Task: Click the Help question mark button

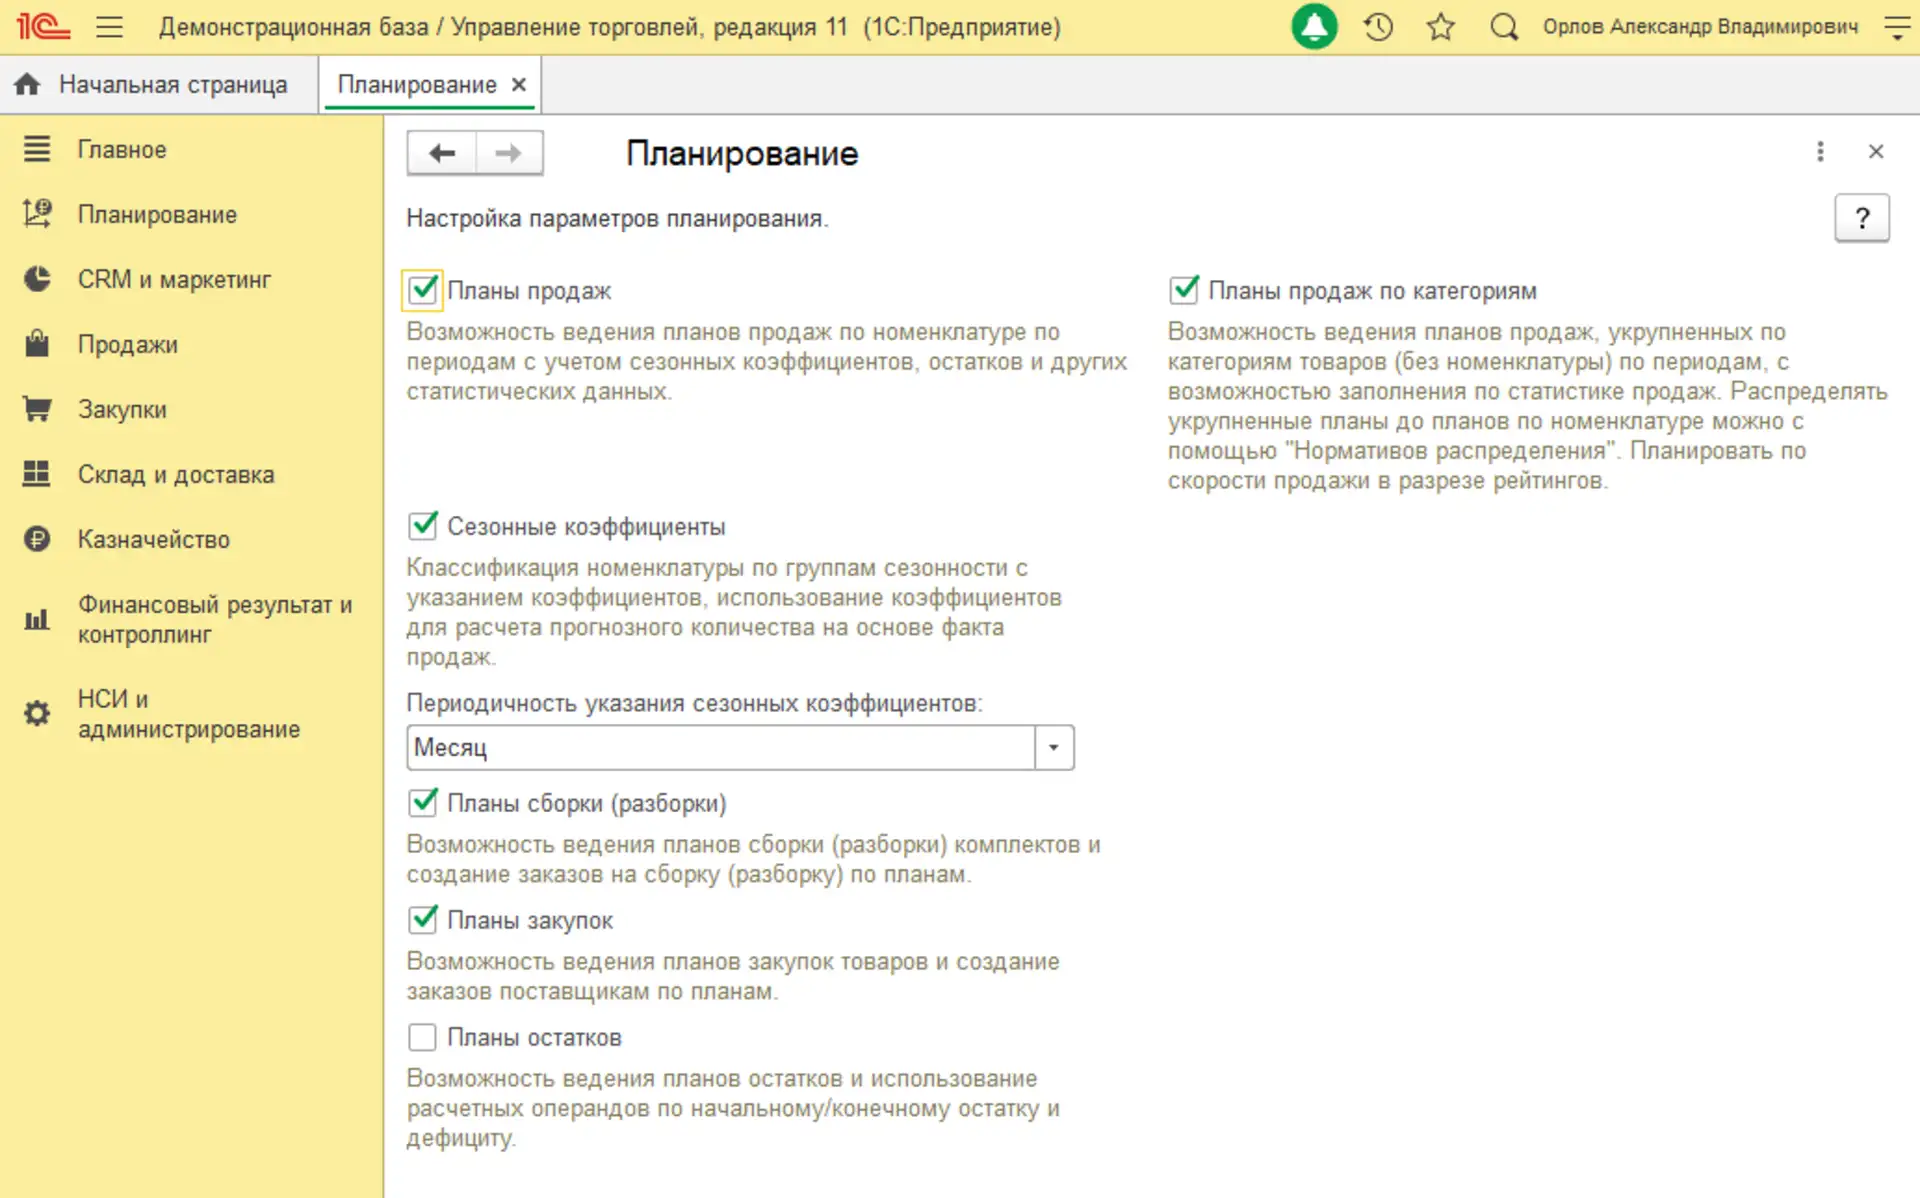Action: (1861, 218)
